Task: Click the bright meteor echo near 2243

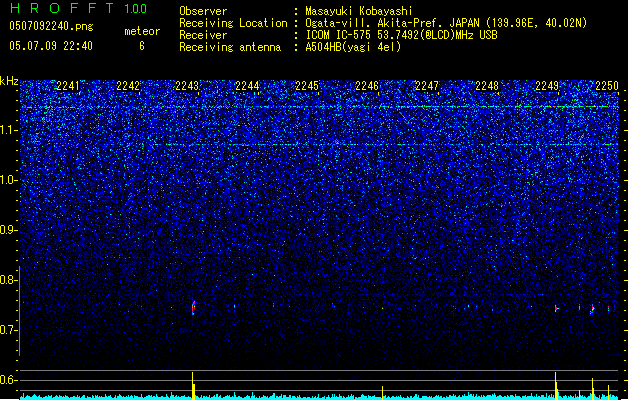Action: [x=193, y=307]
